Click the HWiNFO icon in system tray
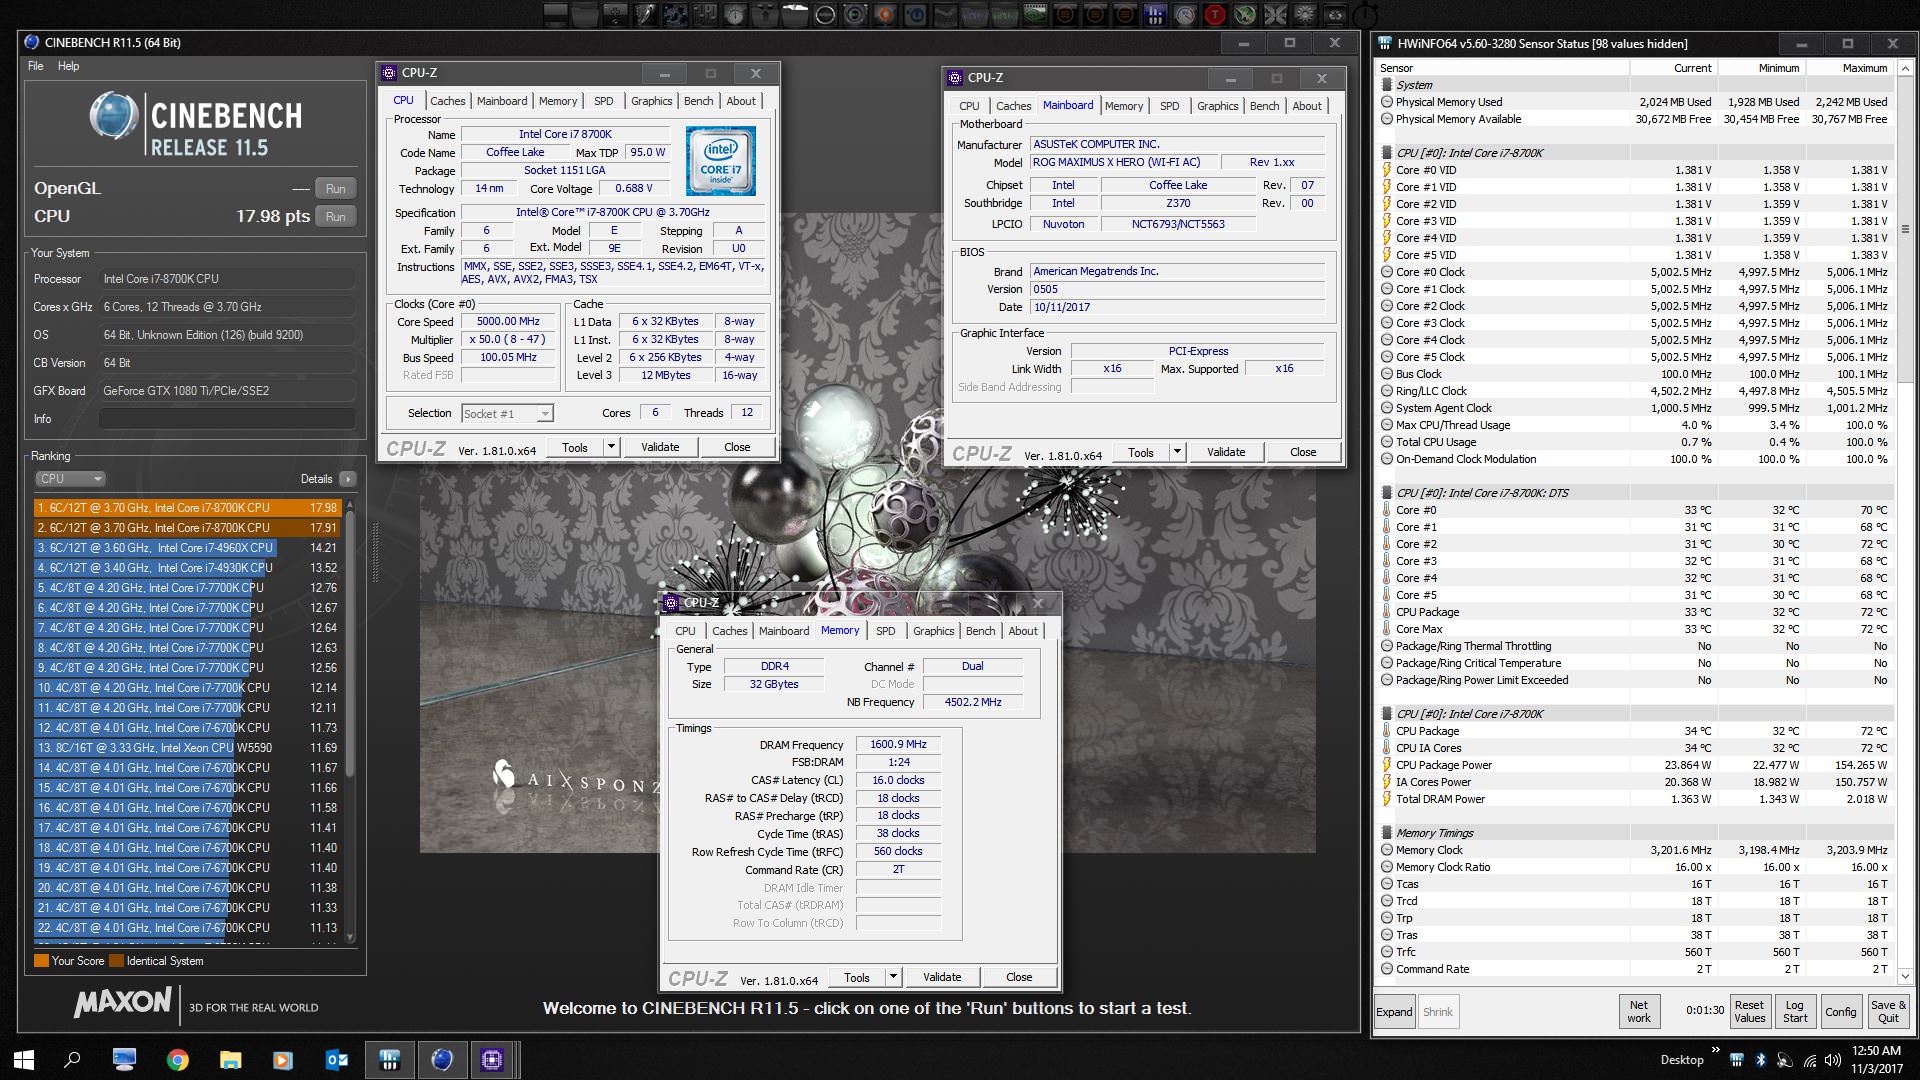This screenshot has height=1080, width=1920. coord(1738,1060)
